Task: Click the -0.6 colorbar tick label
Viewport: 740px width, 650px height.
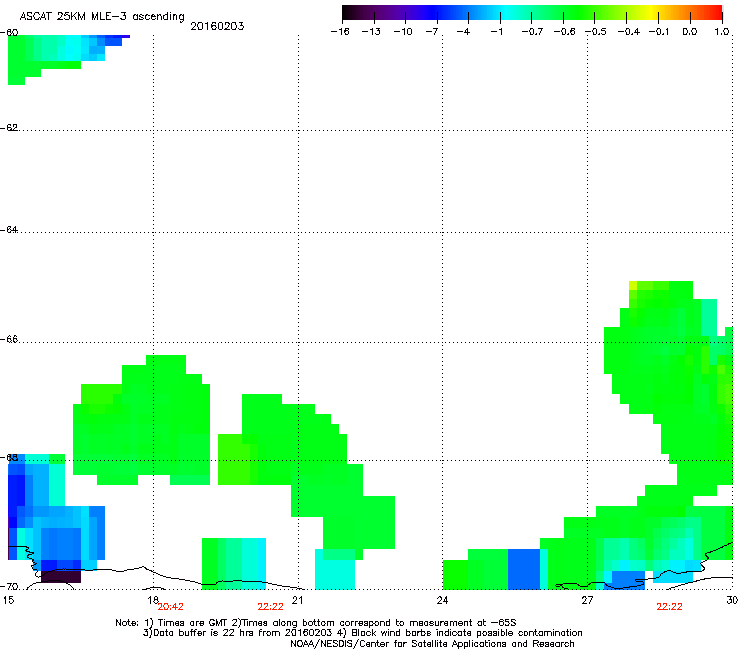Action: 564,32
